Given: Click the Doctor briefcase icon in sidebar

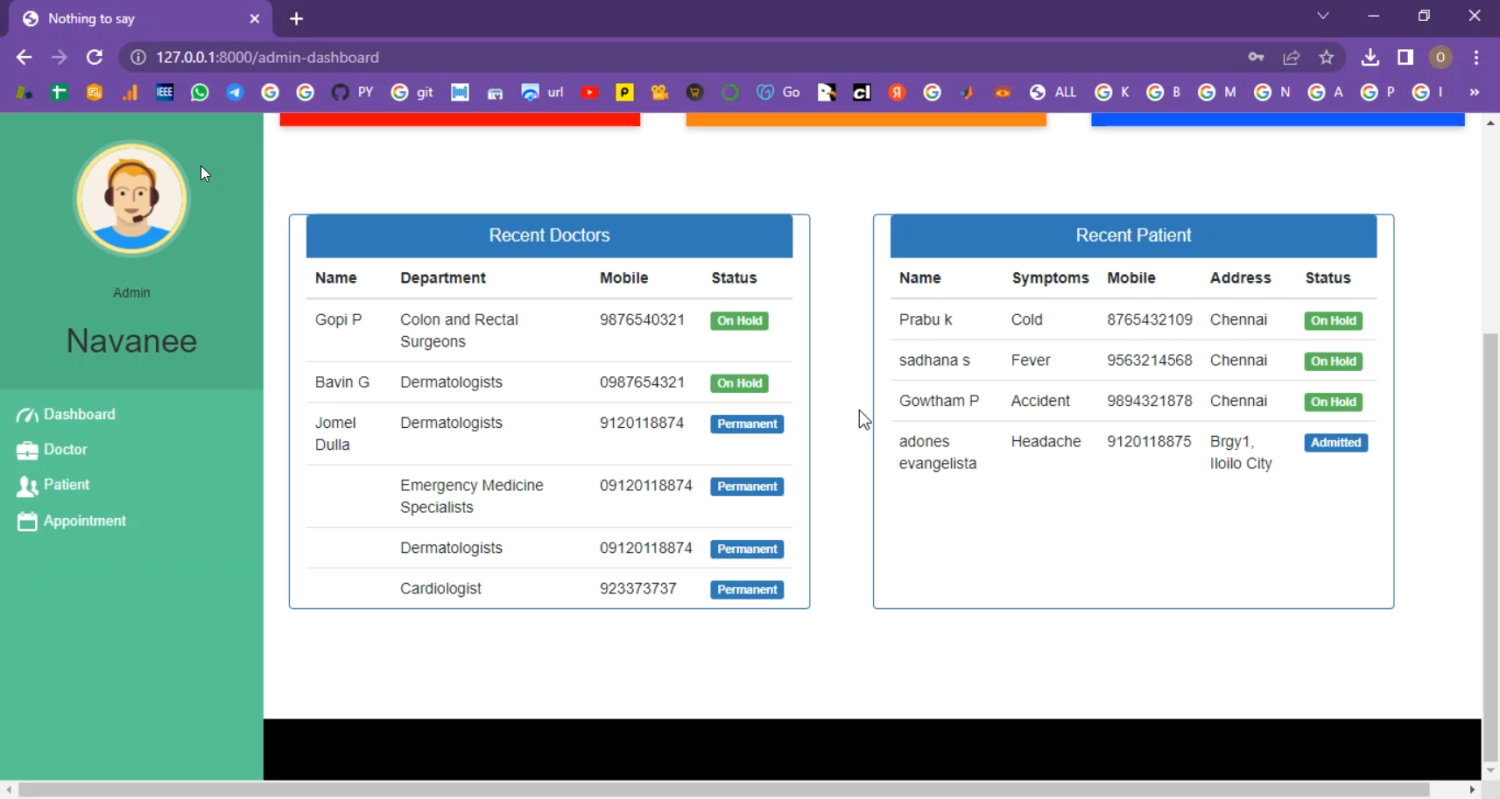Looking at the screenshot, I should [27, 451].
